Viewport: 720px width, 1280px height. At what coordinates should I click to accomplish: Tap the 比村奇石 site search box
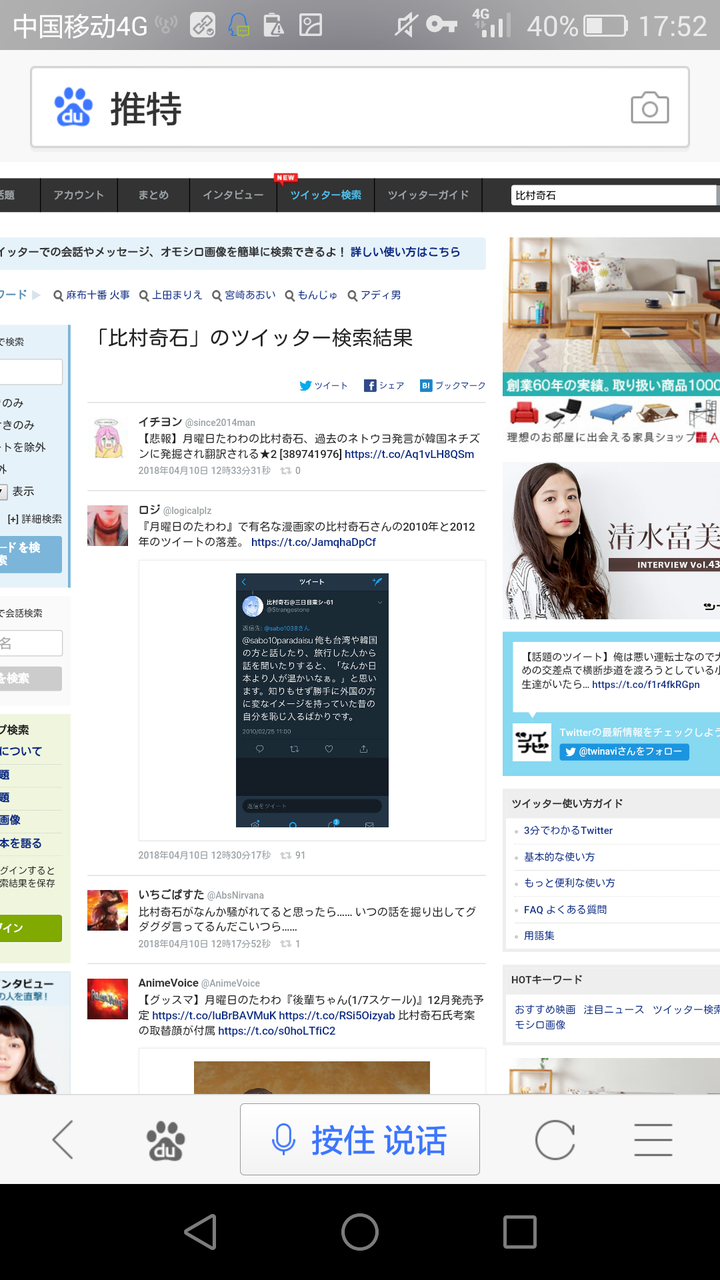pyautogui.click(x=613, y=196)
